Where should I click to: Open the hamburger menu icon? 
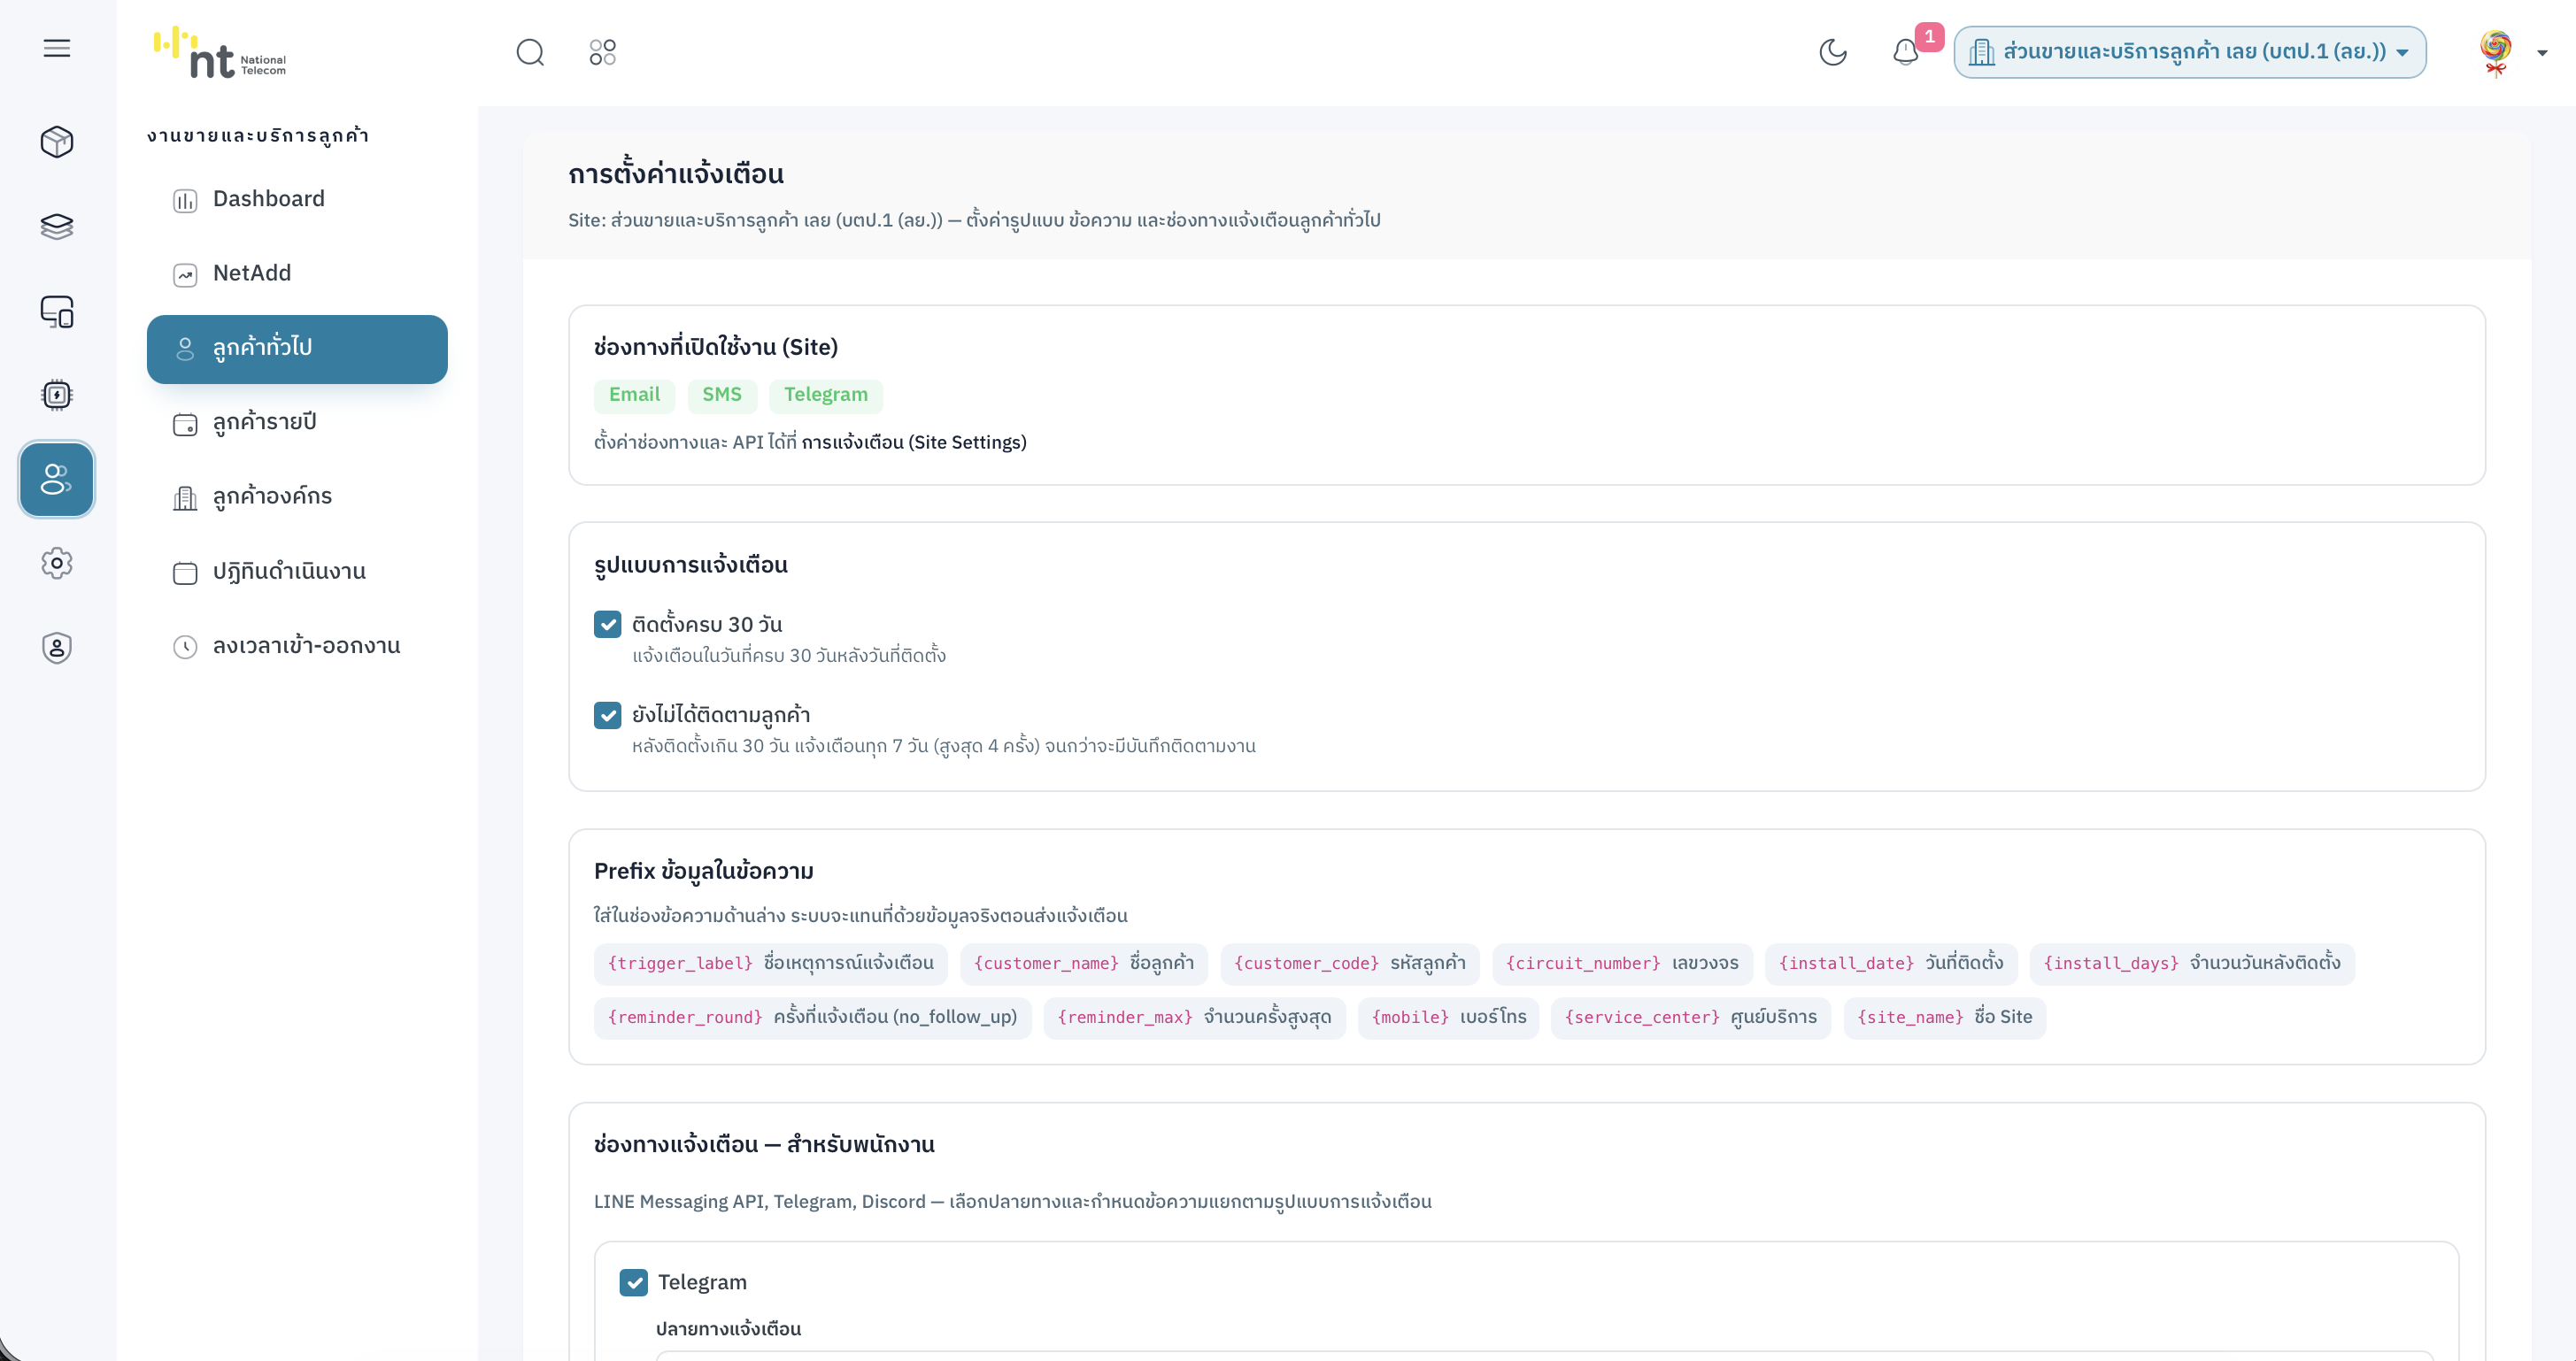pyautogui.click(x=57, y=48)
